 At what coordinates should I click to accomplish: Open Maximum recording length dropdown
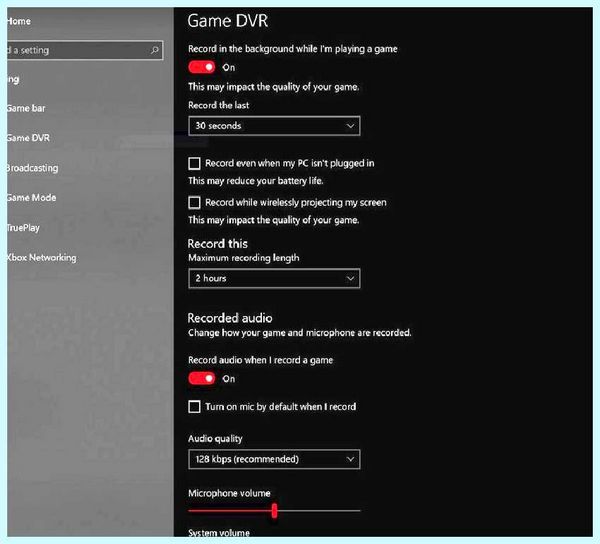coord(274,278)
